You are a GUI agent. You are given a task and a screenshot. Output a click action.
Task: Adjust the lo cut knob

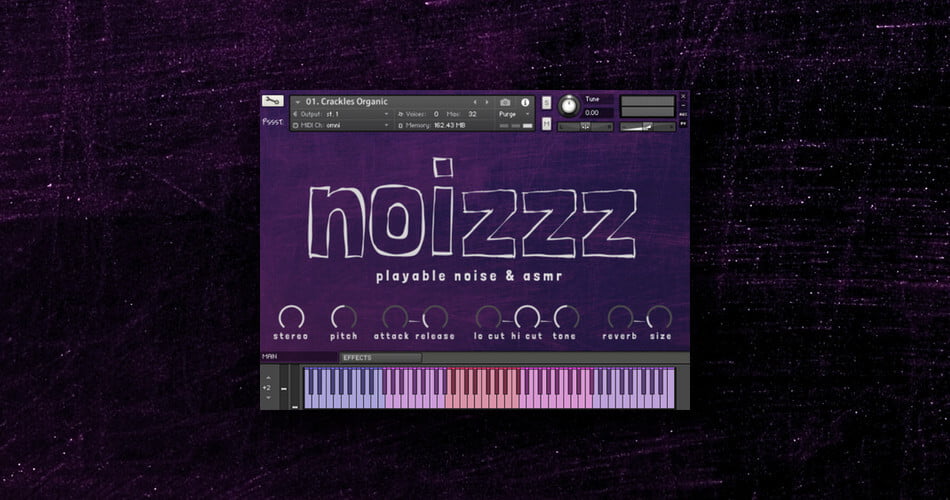coord(488,318)
